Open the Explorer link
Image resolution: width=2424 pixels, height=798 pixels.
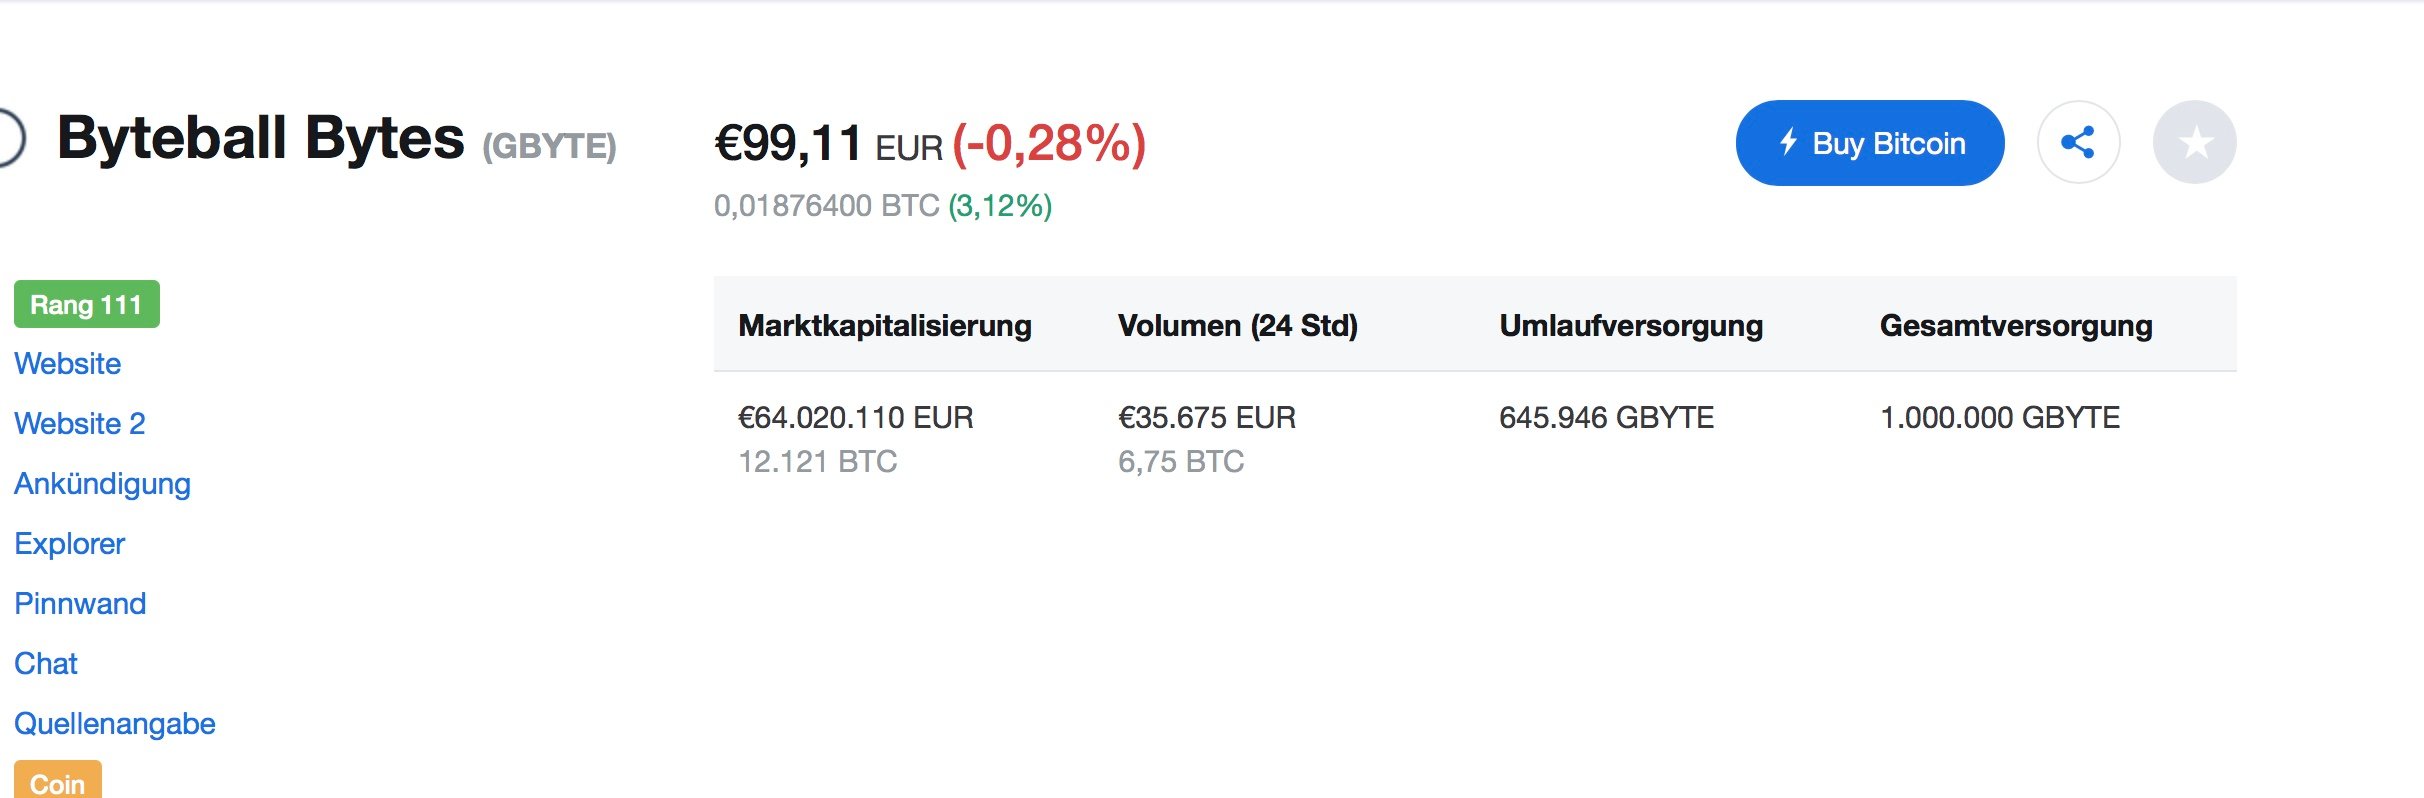[69, 544]
